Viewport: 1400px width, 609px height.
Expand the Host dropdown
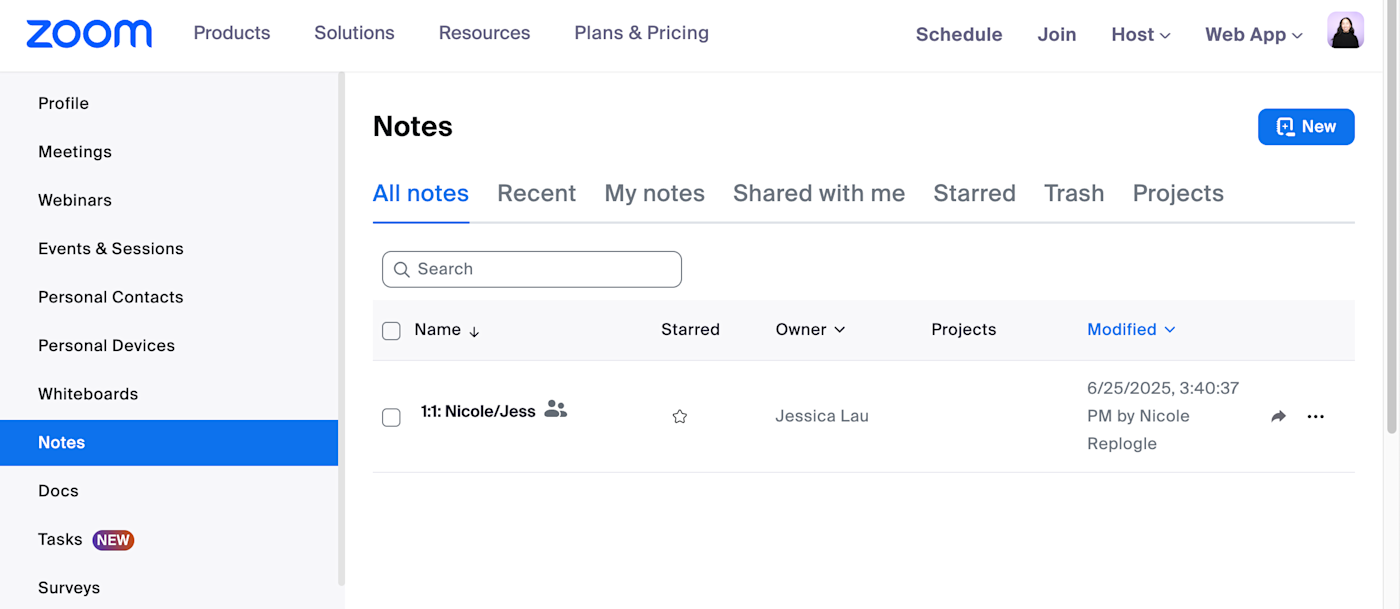1141,34
